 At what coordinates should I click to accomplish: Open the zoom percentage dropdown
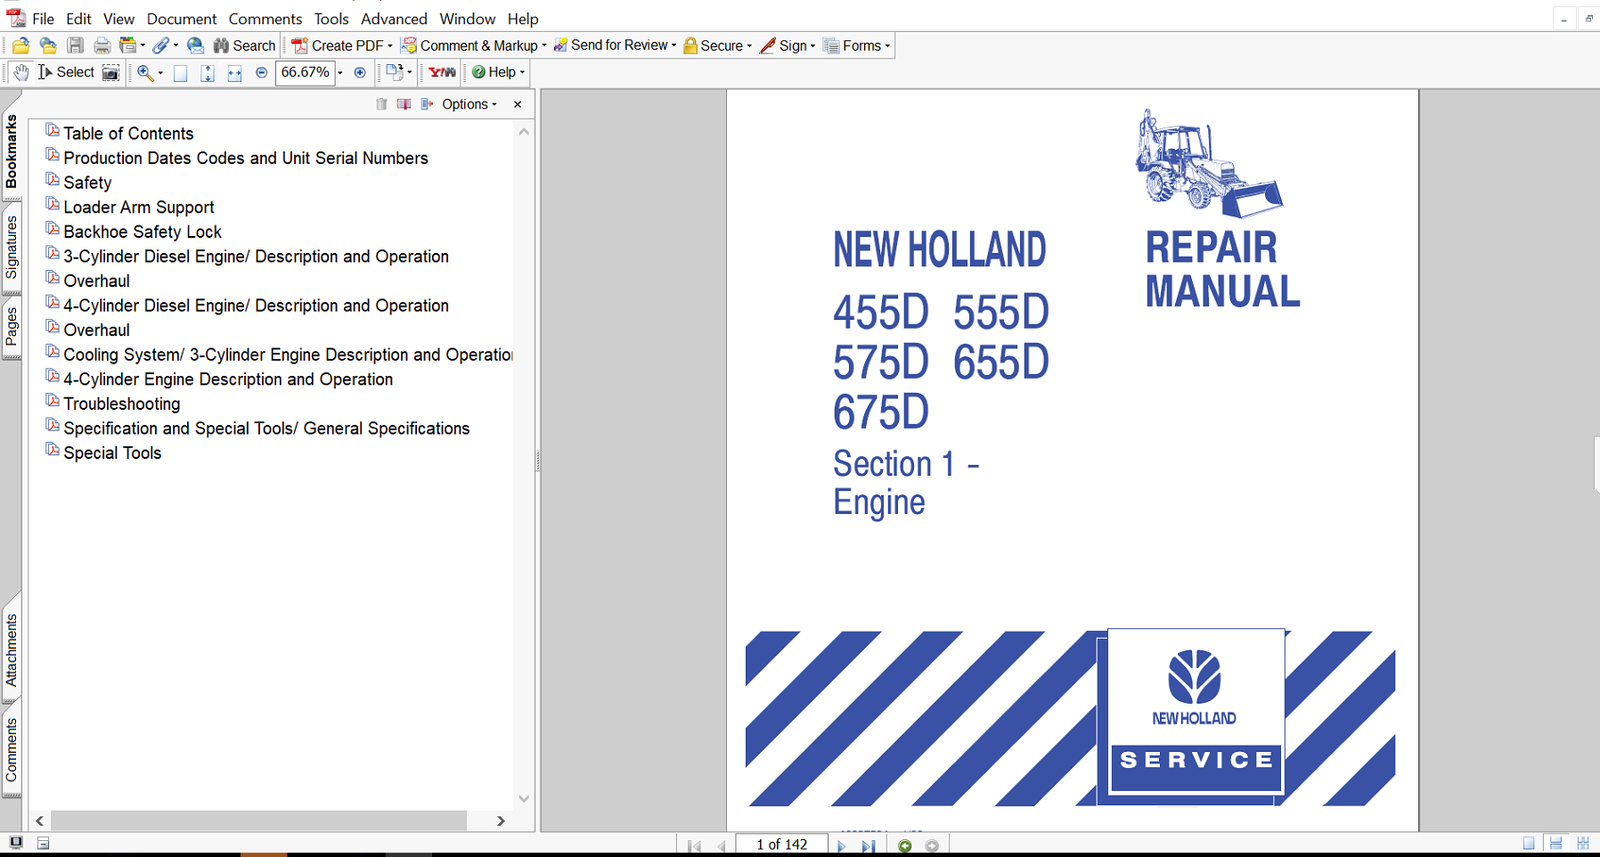click(340, 72)
